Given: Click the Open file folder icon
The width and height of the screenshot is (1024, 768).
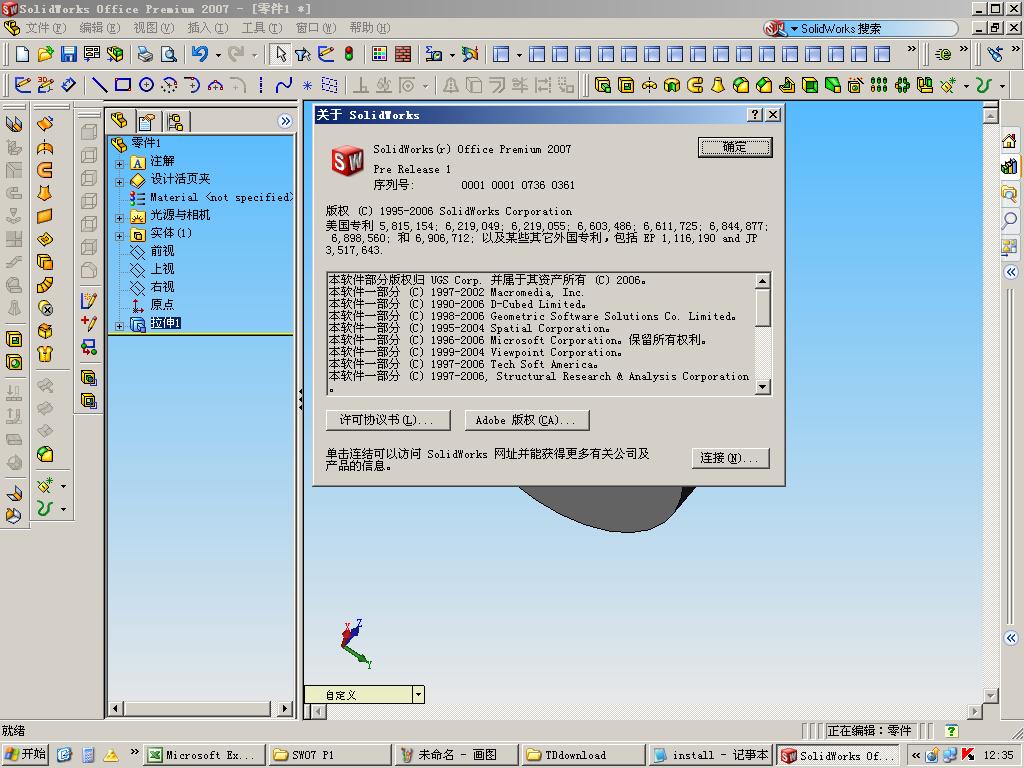Looking at the screenshot, I should tap(45, 54).
